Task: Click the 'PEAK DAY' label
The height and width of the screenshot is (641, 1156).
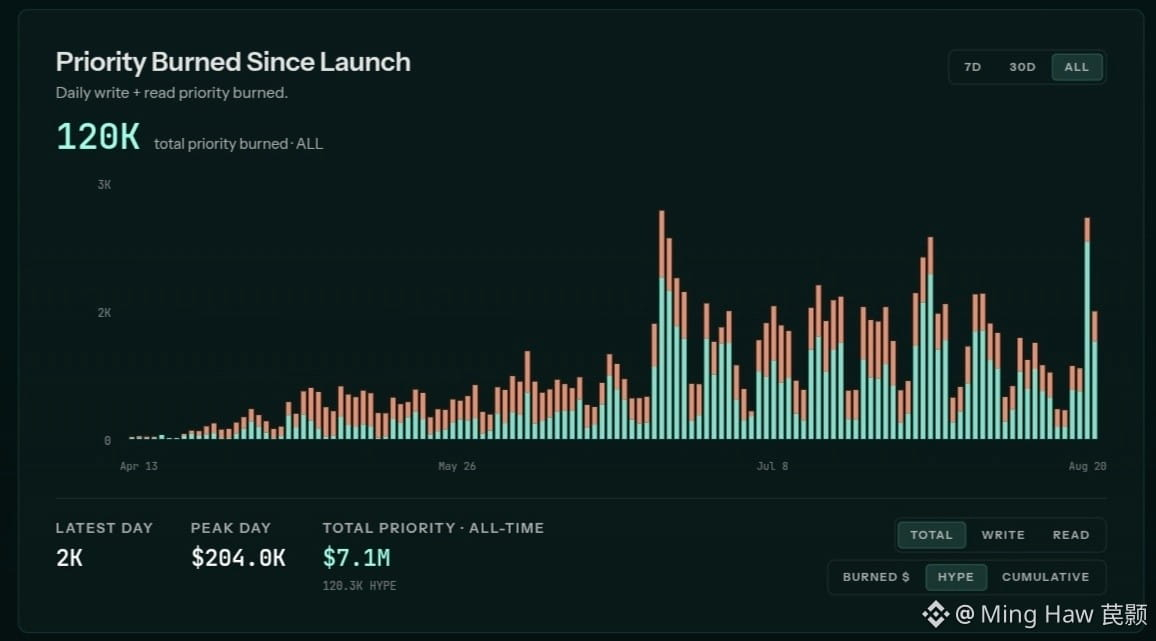Action: (x=231, y=528)
